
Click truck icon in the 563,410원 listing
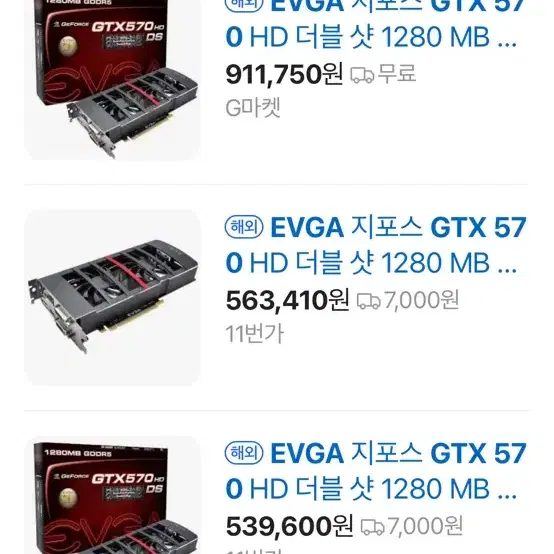pos(368,301)
